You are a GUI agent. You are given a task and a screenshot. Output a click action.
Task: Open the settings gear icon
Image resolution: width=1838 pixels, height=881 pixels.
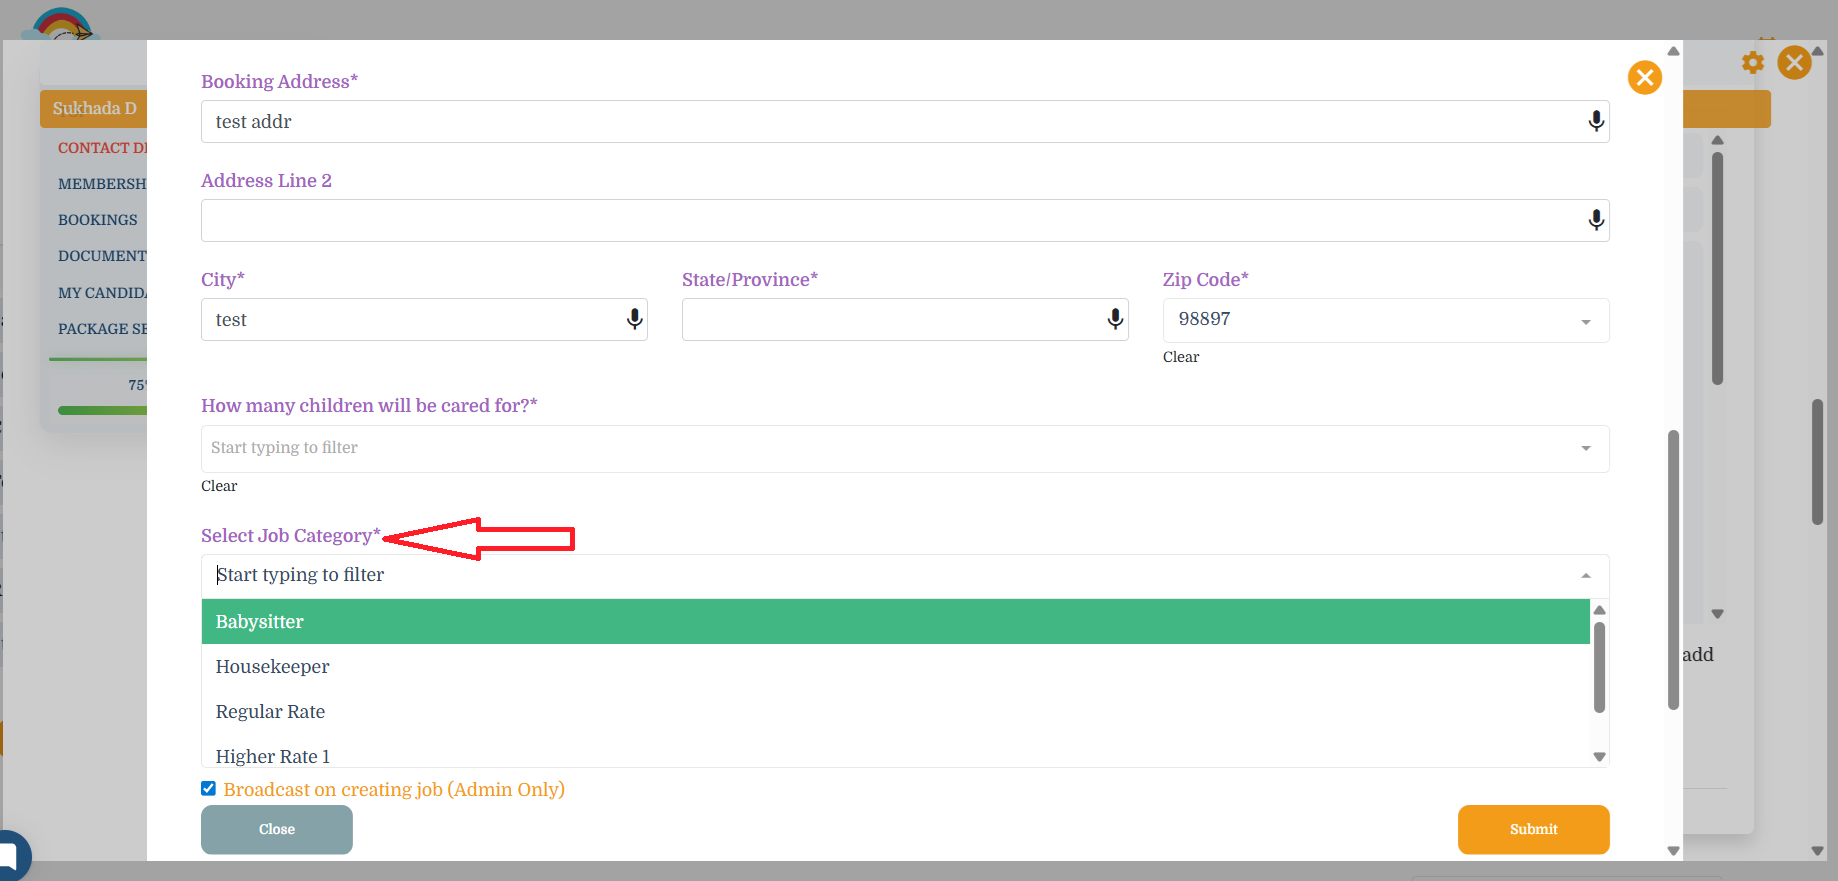[1752, 63]
